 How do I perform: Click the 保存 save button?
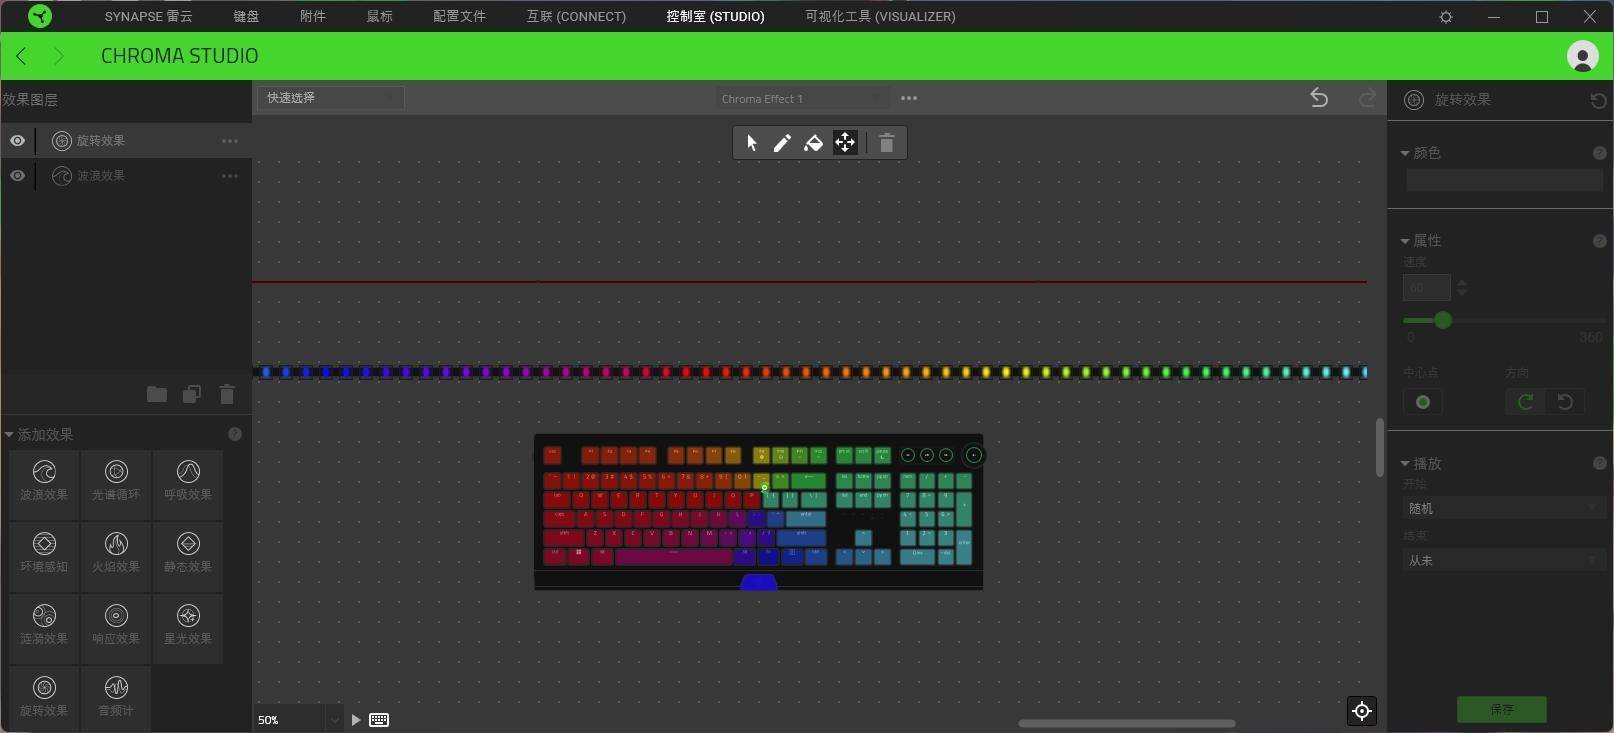click(1502, 709)
